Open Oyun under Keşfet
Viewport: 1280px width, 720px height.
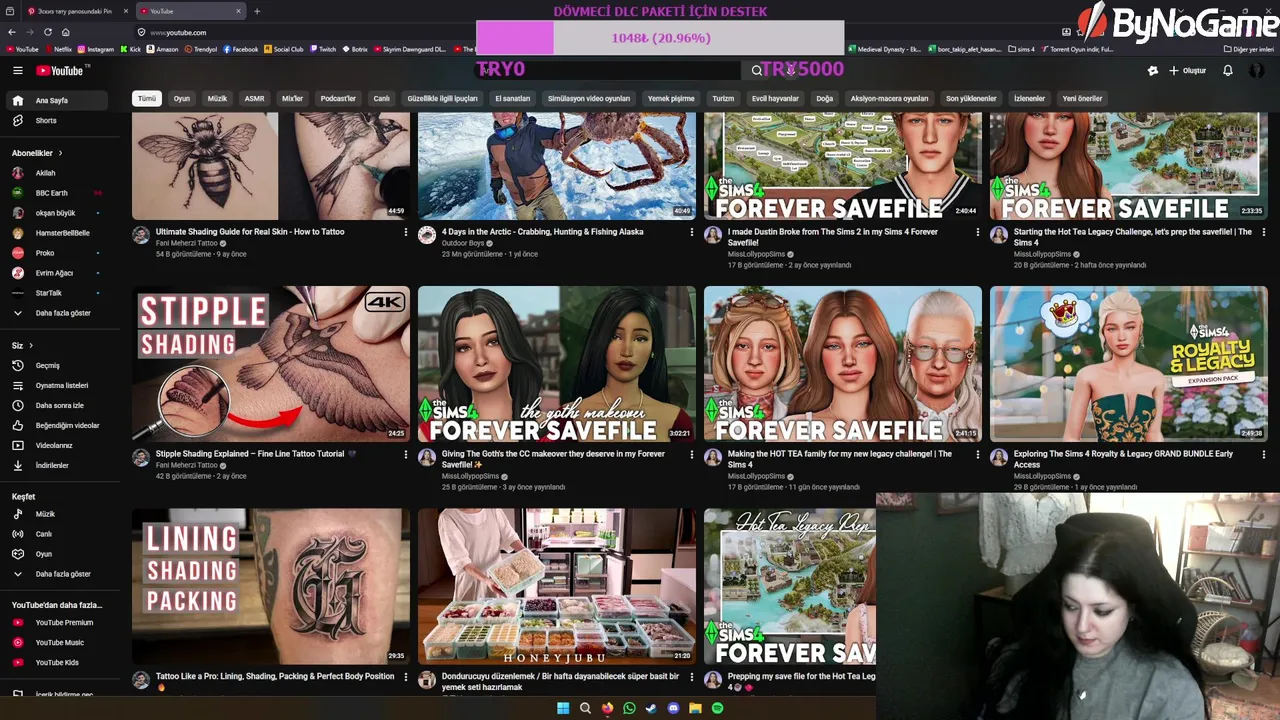click(44, 554)
